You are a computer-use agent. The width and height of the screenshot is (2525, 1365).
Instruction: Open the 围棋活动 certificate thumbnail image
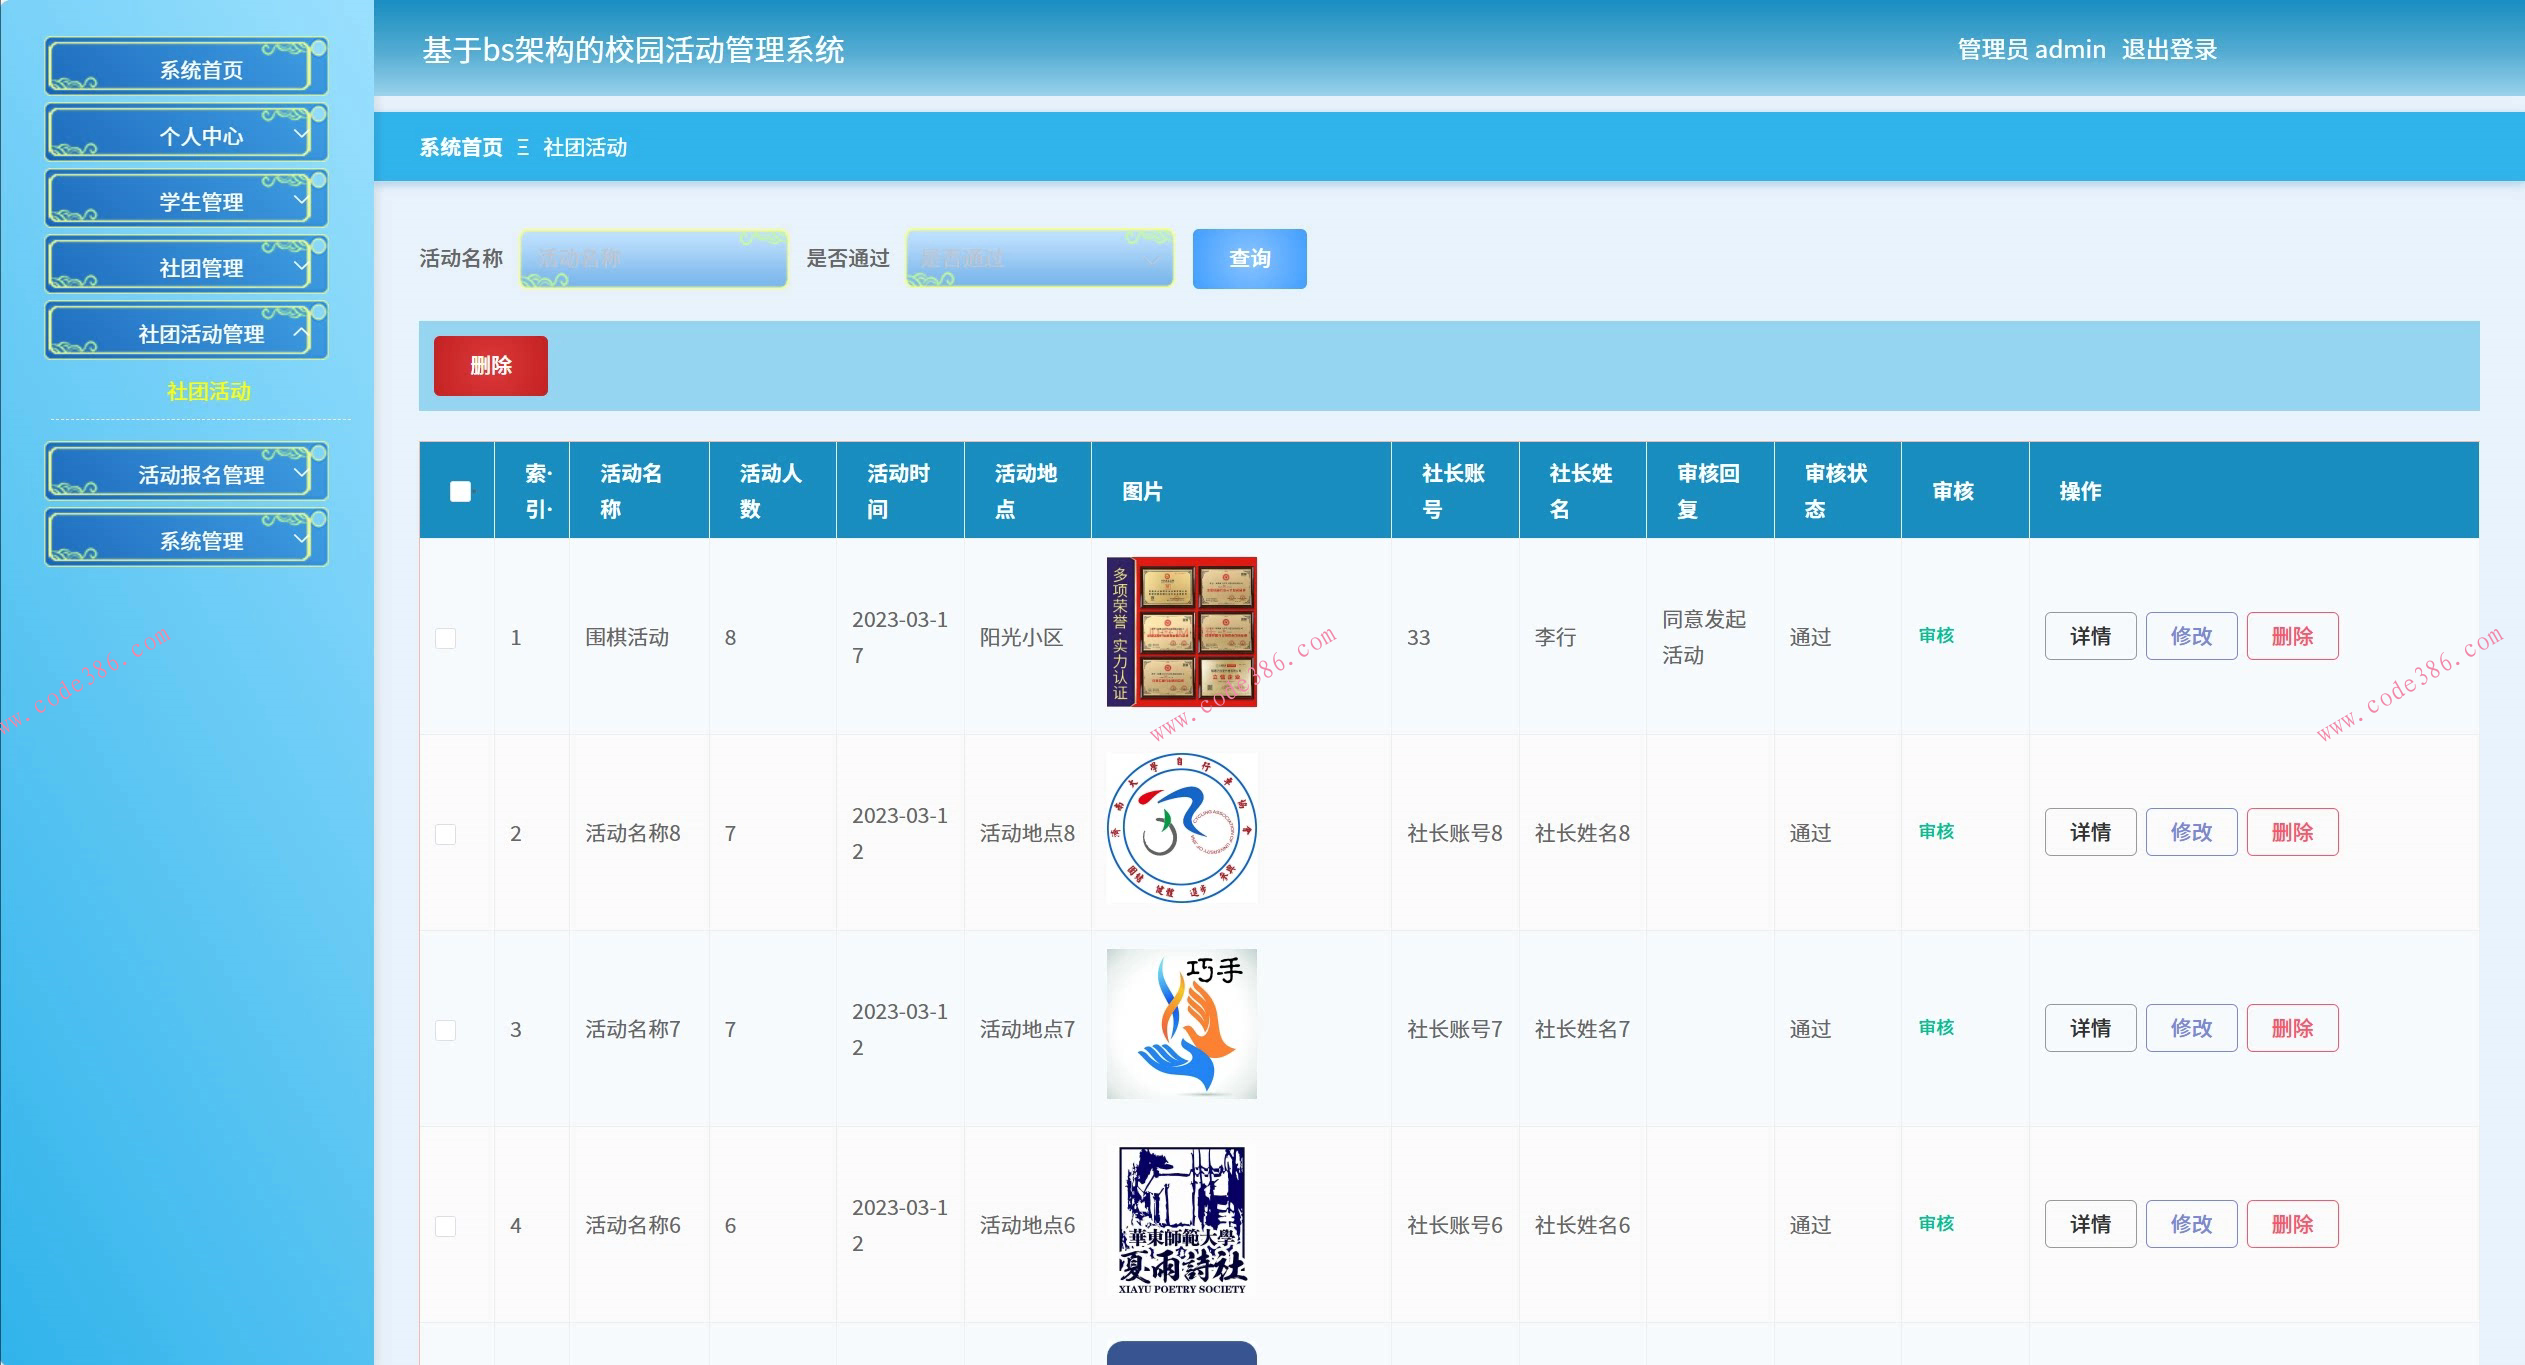pos(1181,632)
